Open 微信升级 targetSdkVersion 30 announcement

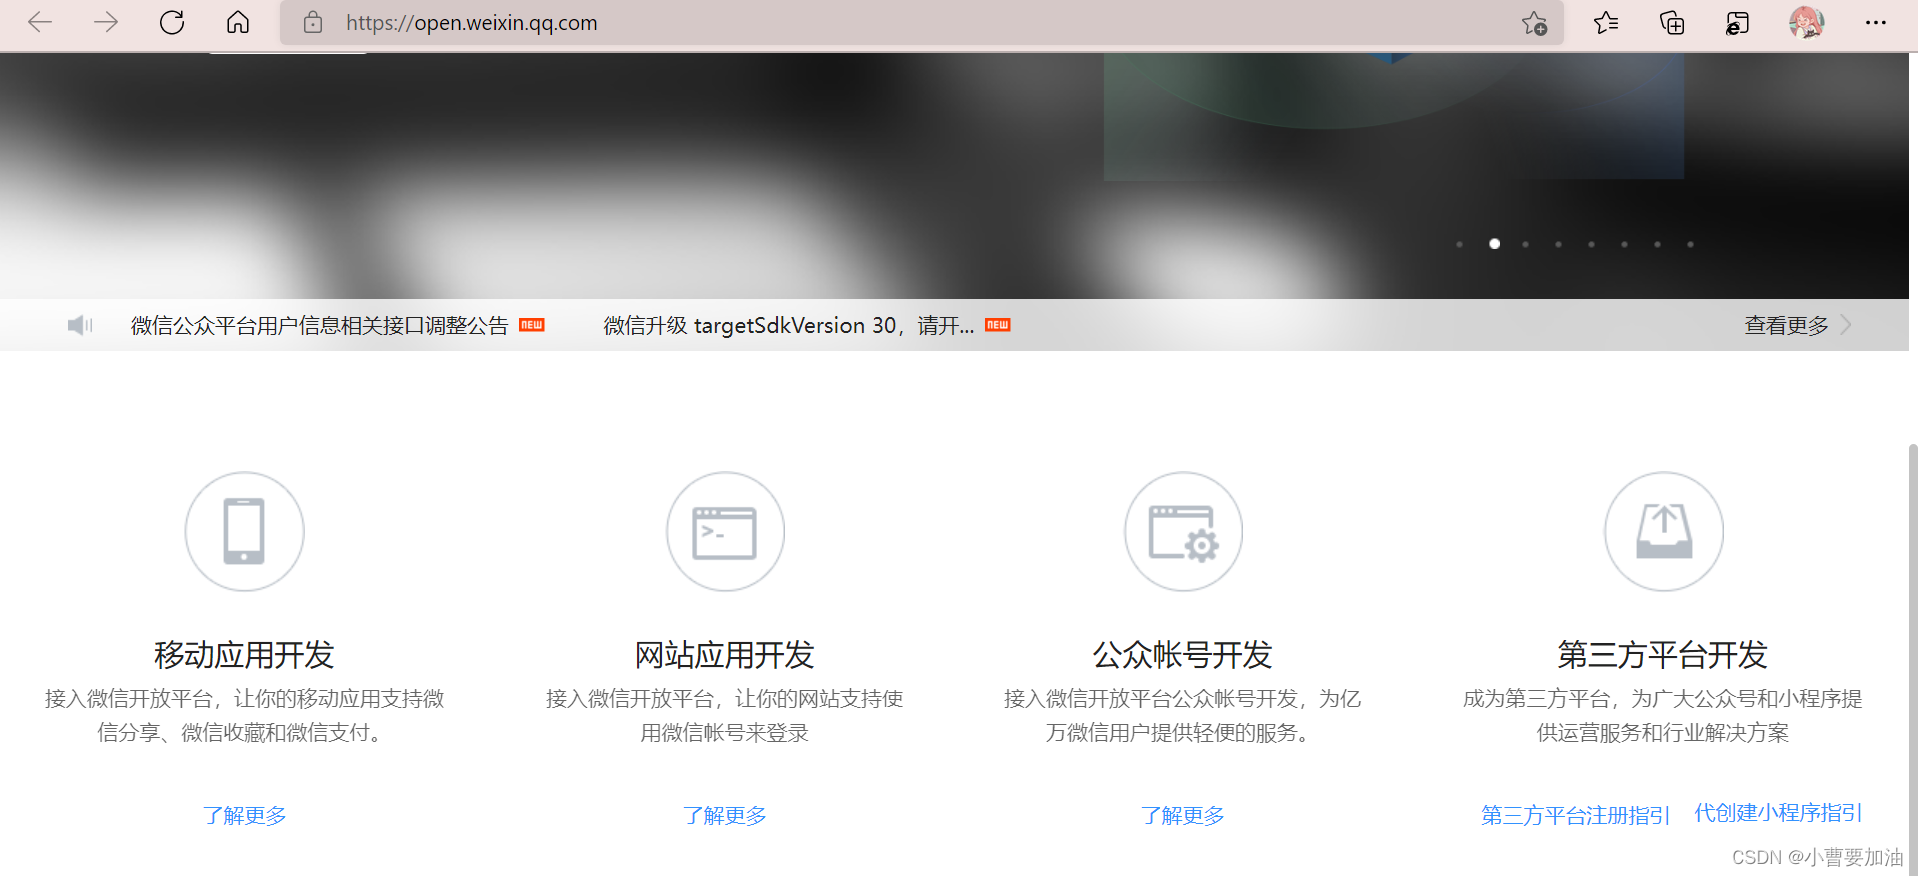pos(789,325)
